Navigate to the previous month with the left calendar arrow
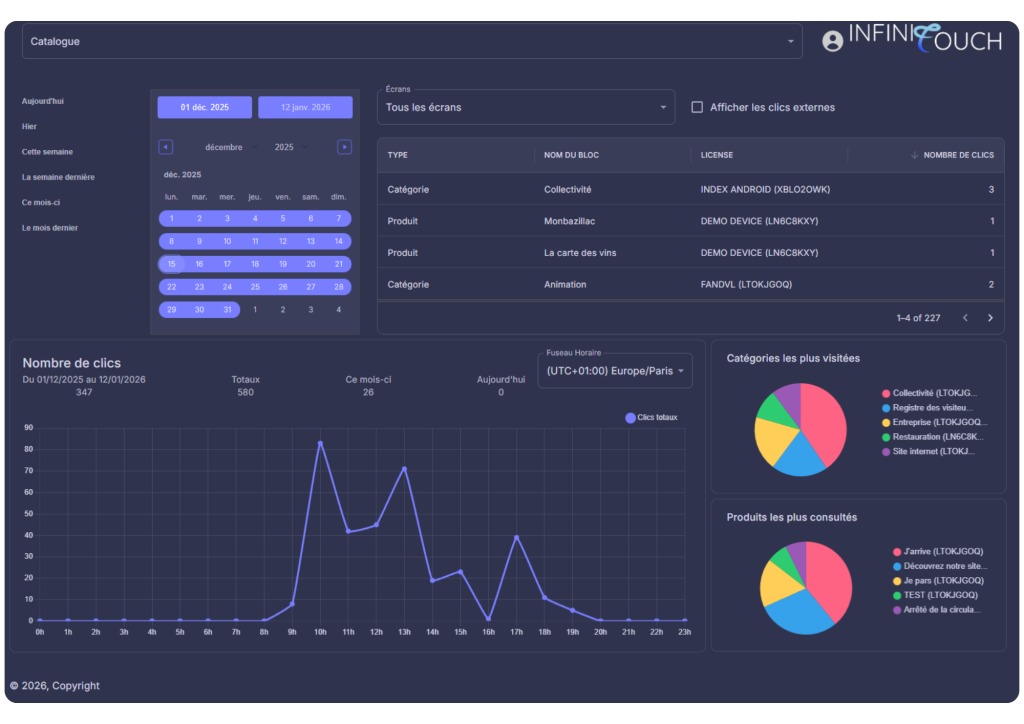Screen dimensions: 1024x724 click(165, 146)
